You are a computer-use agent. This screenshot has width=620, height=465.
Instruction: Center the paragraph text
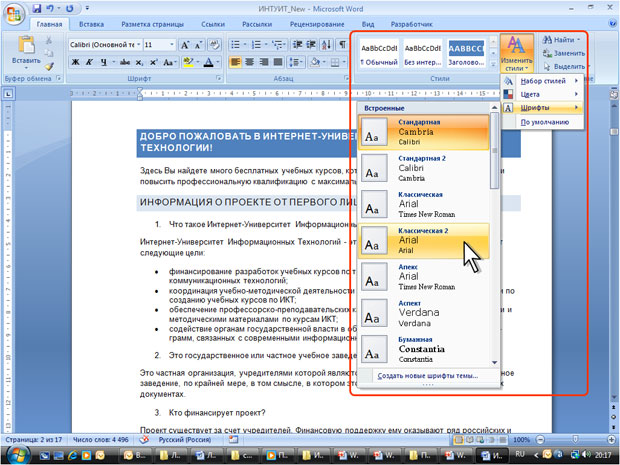[250, 62]
